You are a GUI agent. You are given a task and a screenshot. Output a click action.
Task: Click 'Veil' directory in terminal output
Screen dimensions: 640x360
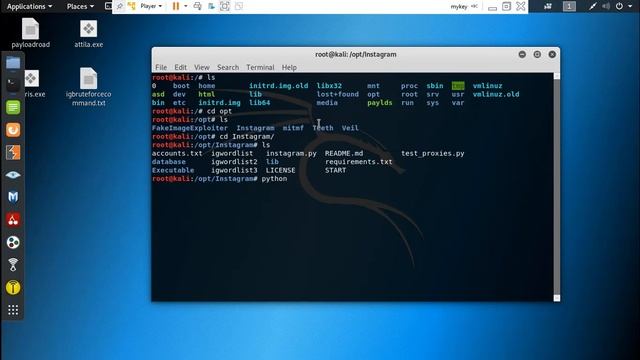[x=350, y=128]
